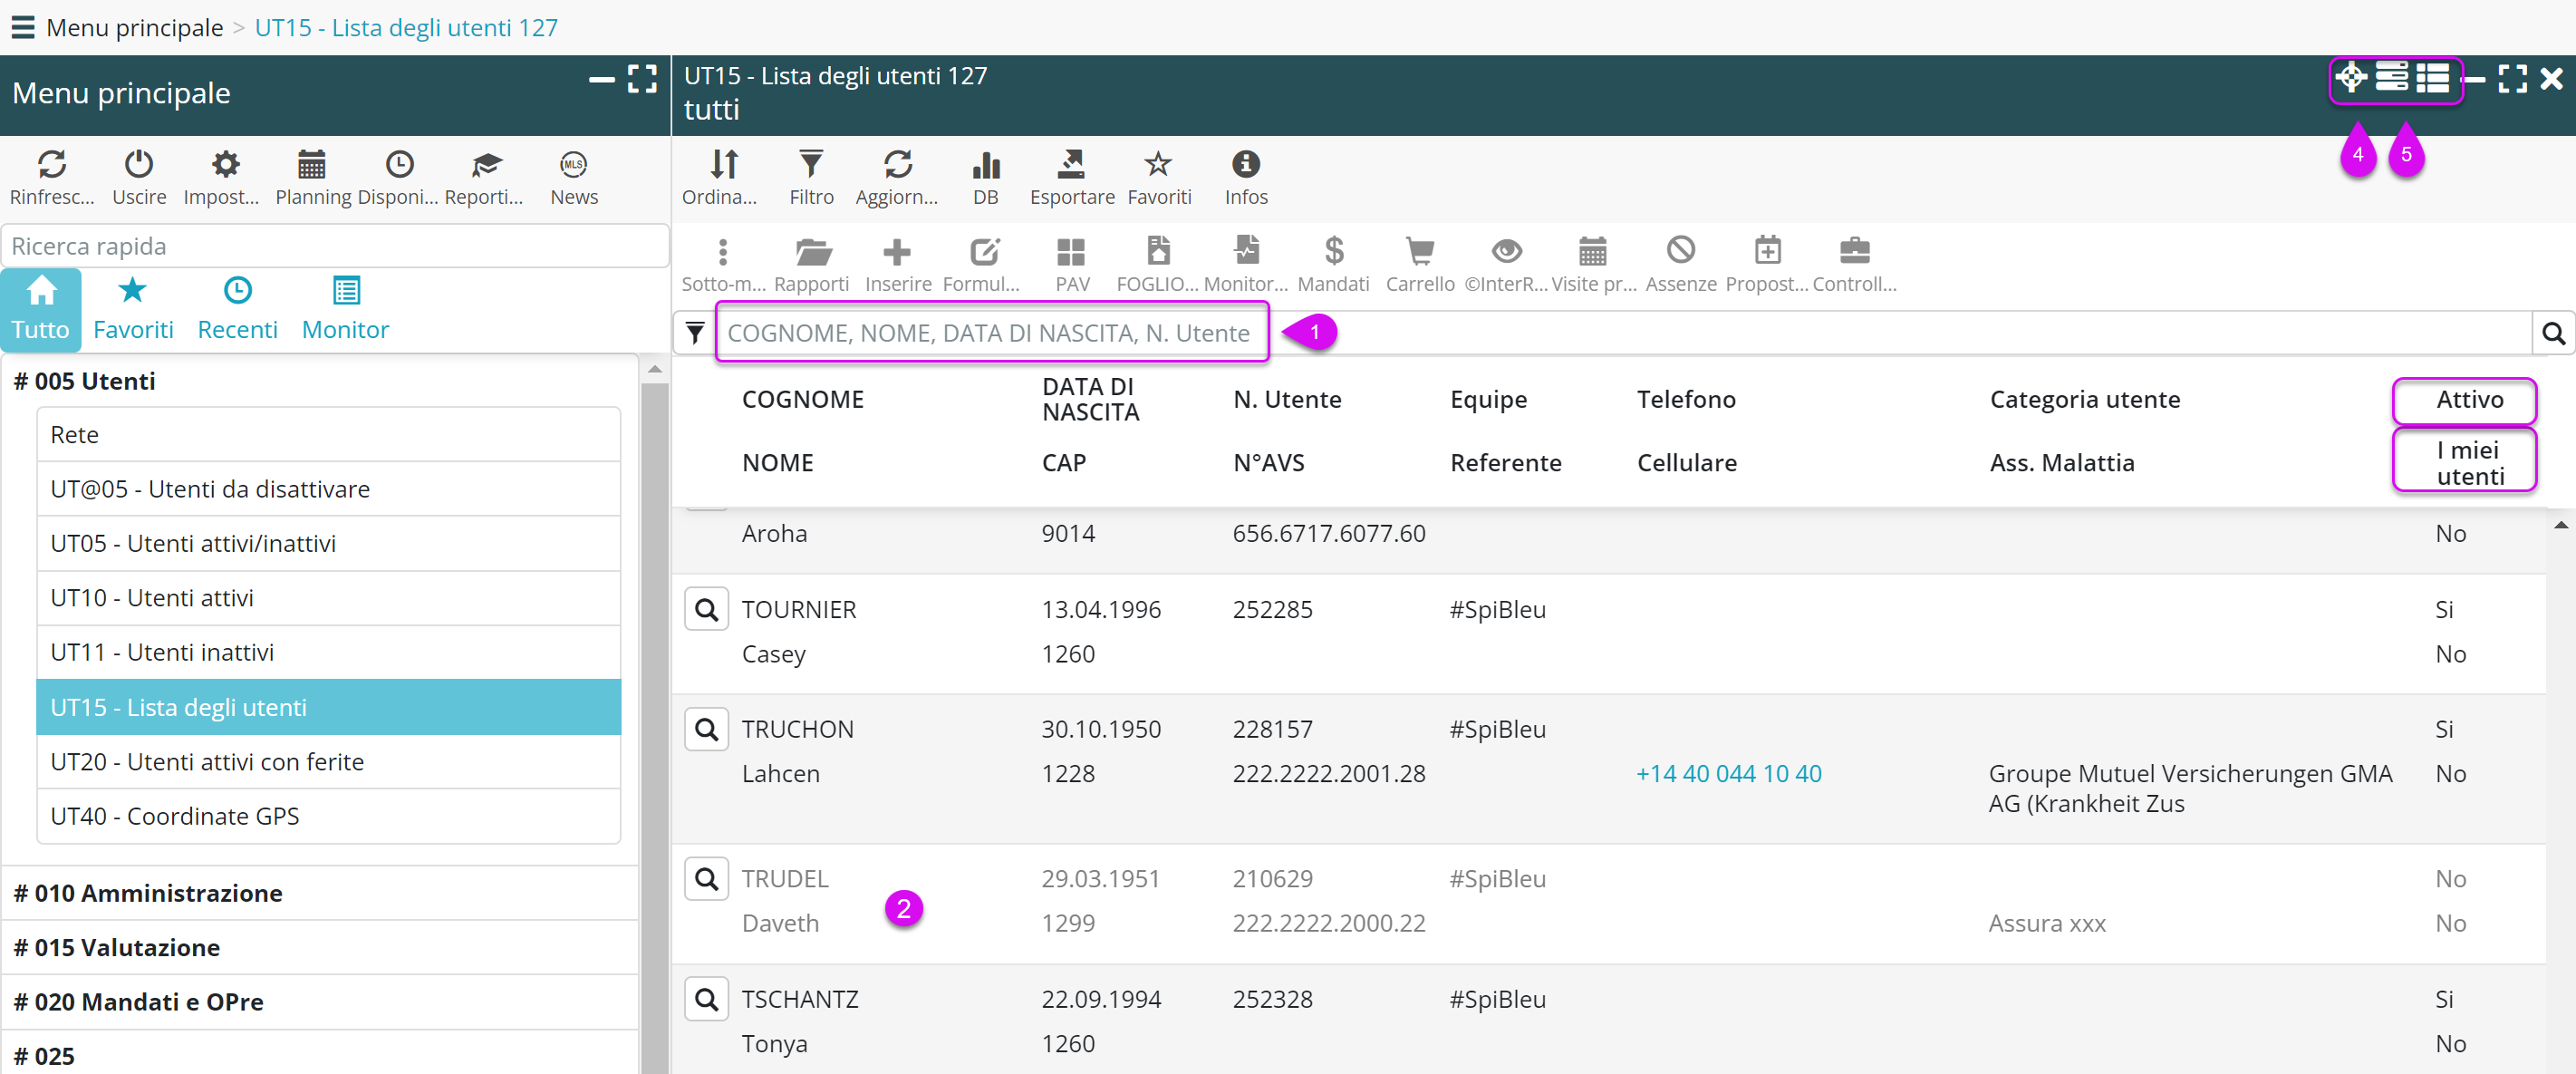The height and width of the screenshot is (1074, 2576).
Task: Click the Carrello cart icon
Action: (1419, 251)
